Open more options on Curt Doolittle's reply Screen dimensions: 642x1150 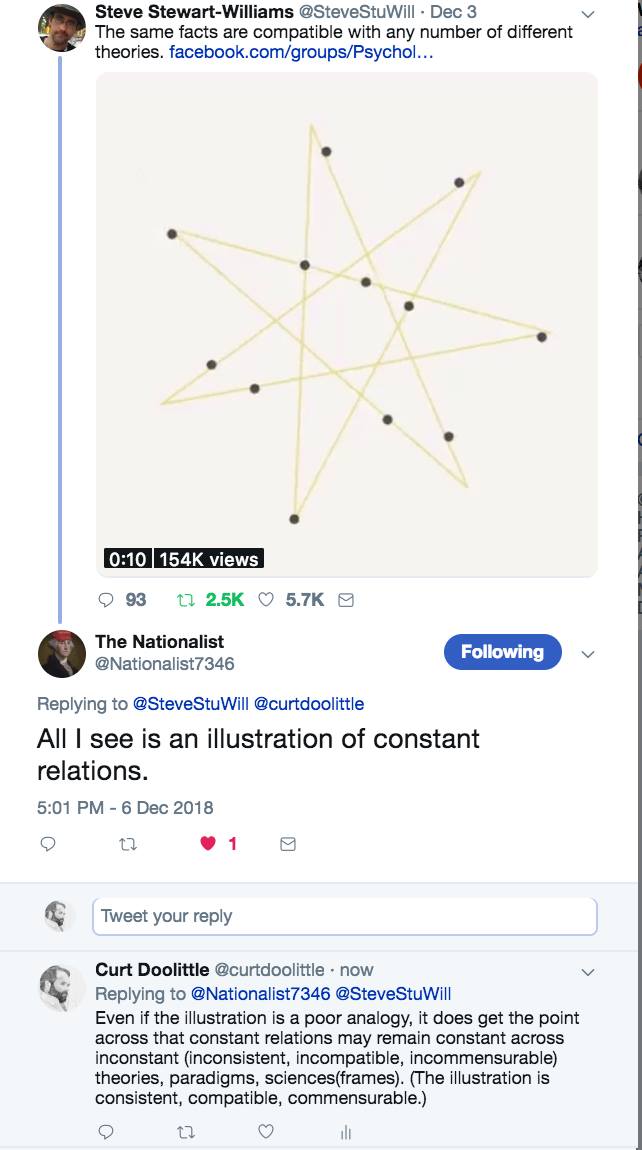(x=588, y=972)
